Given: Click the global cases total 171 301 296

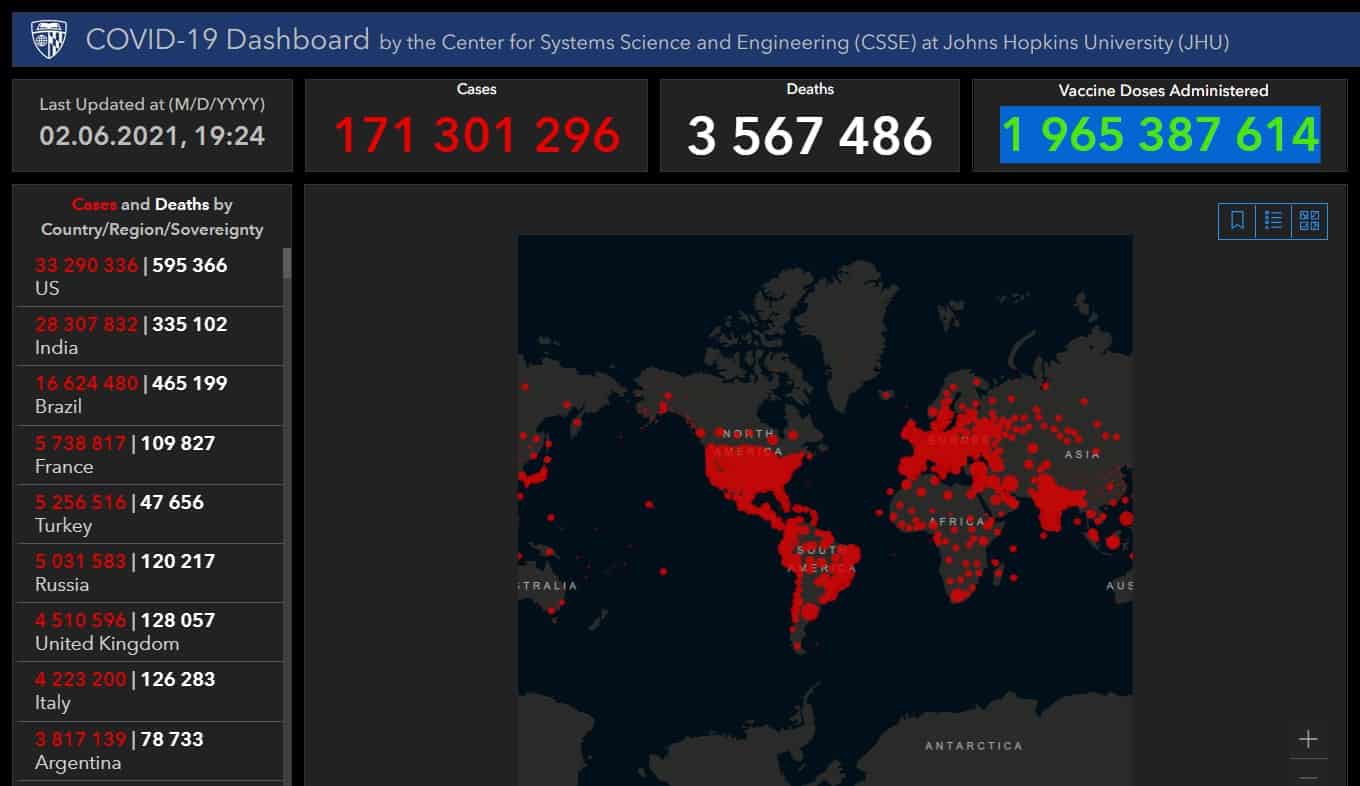Looking at the screenshot, I should point(477,135).
